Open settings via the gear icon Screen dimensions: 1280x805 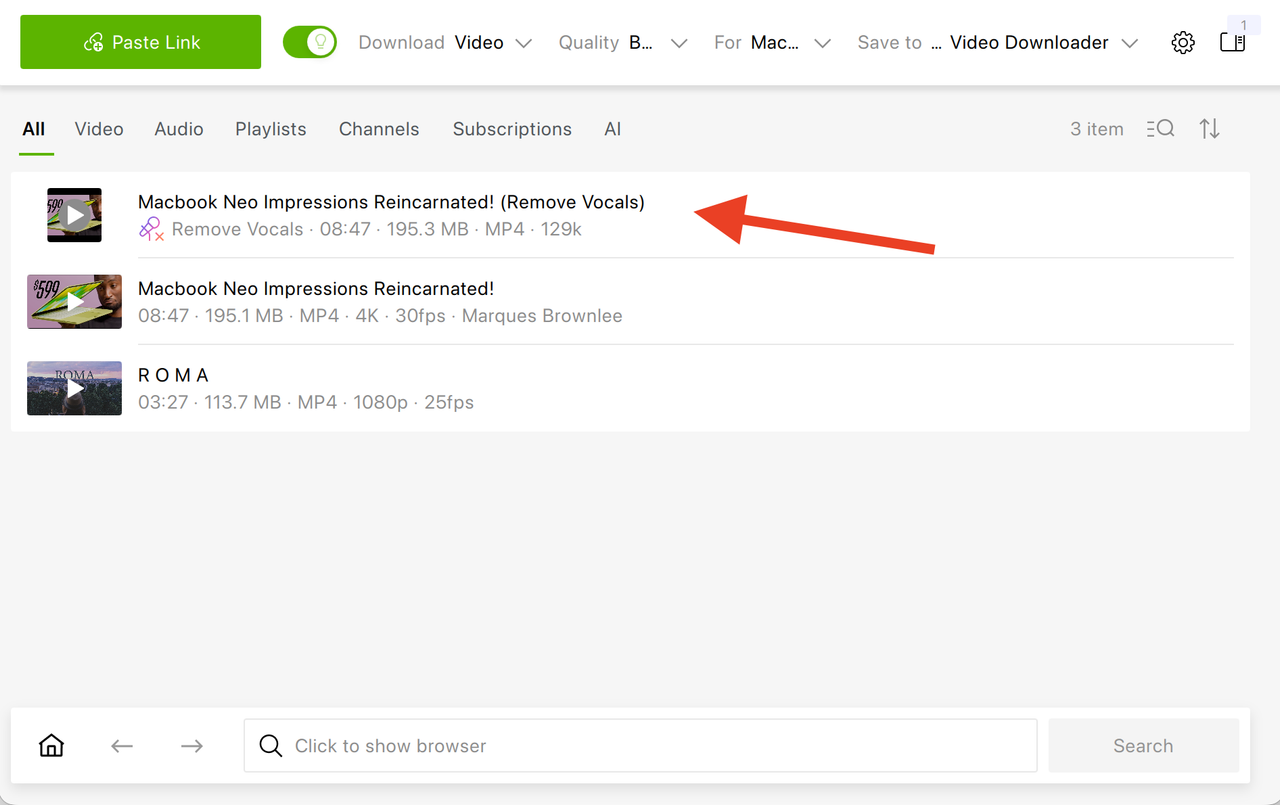click(1183, 43)
